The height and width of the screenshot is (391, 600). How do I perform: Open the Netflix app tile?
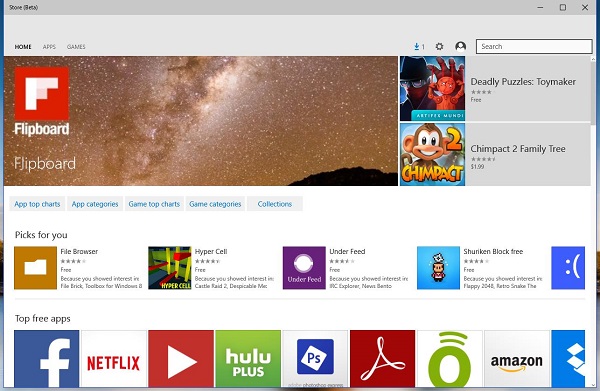(114, 359)
